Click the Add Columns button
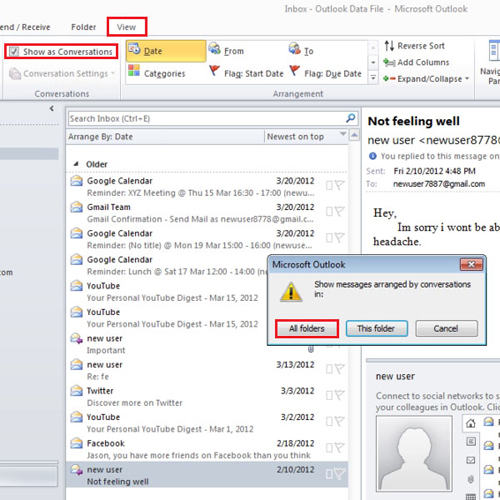Viewport: 500px width, 500px height. coord(416,62)
